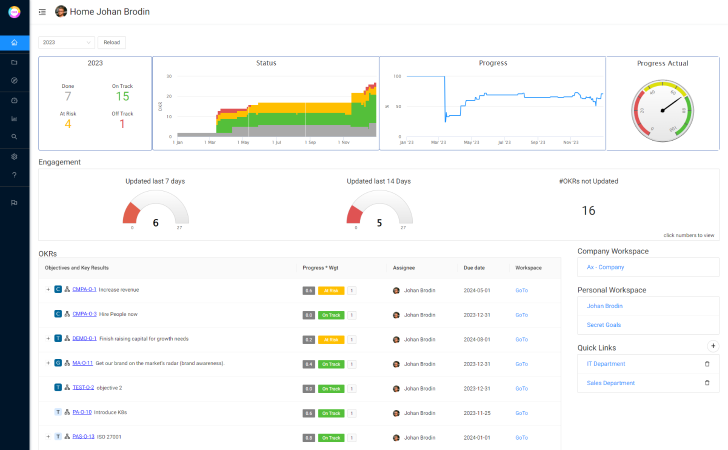The width and height of the screenshot is (728, 450).
Task: Expand the CMPA-O-1 Increase revenue row
Action: (47, 290)
